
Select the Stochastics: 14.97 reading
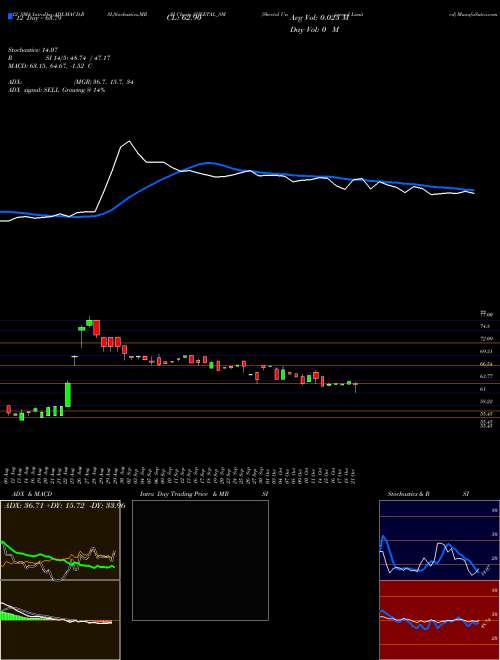pos(32,50)
